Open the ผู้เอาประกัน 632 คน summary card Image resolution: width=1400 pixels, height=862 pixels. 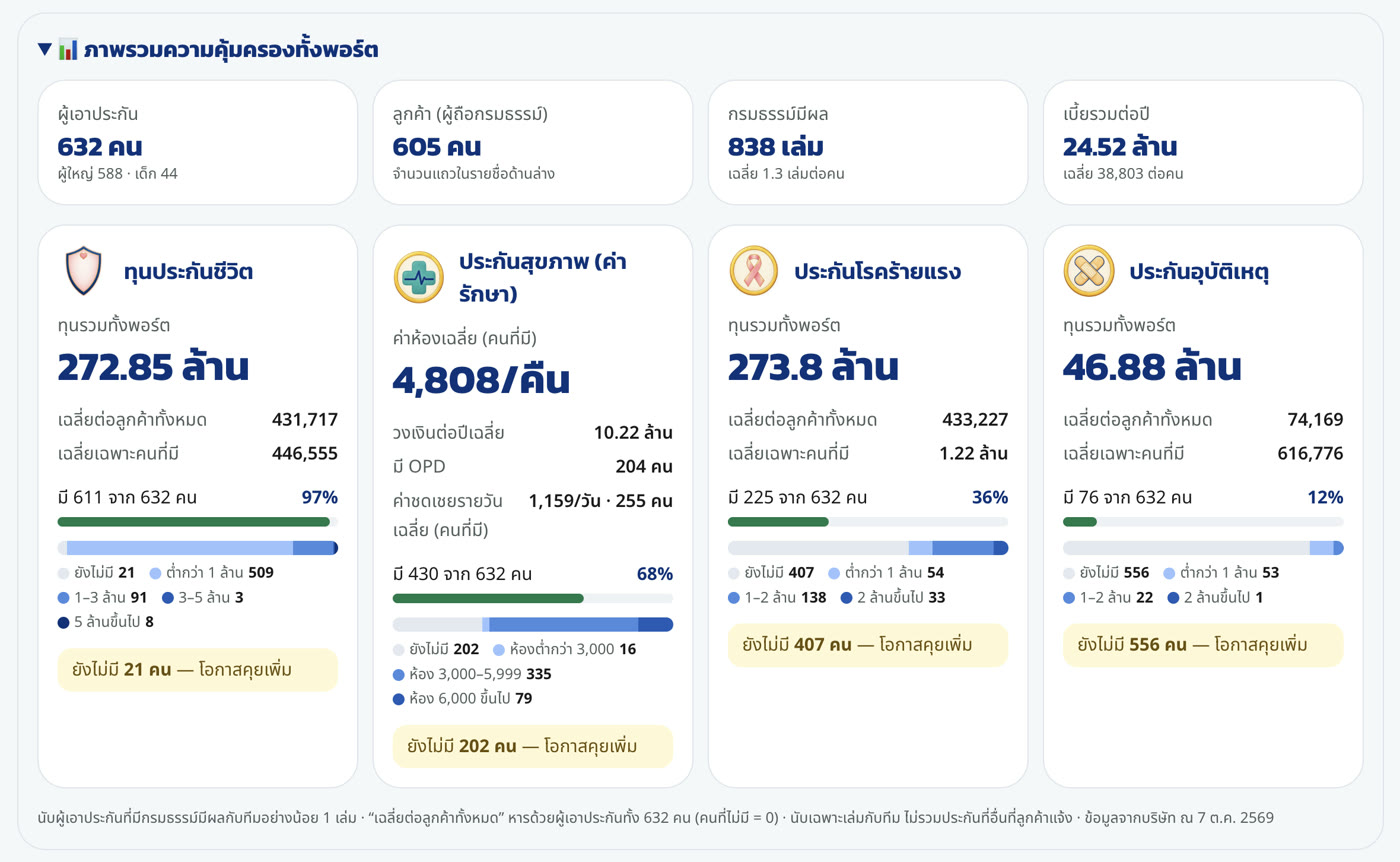point(198,143)
